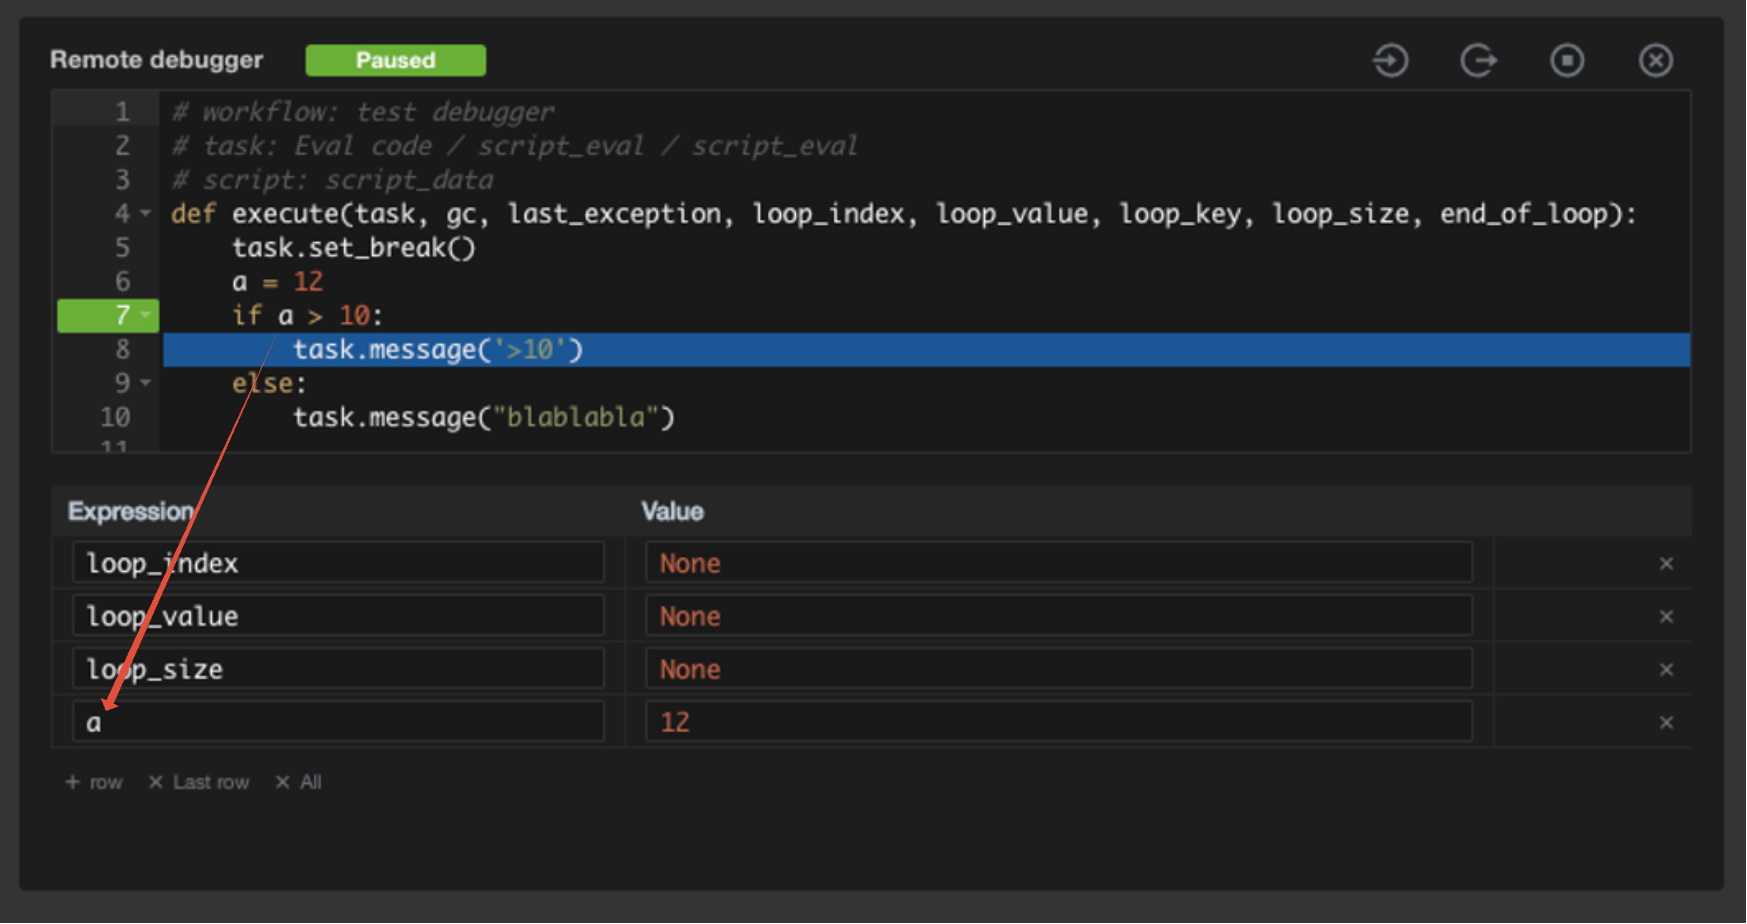1747x924 pixels.
Task: Click the Value column header
Action: coord(672,512)
